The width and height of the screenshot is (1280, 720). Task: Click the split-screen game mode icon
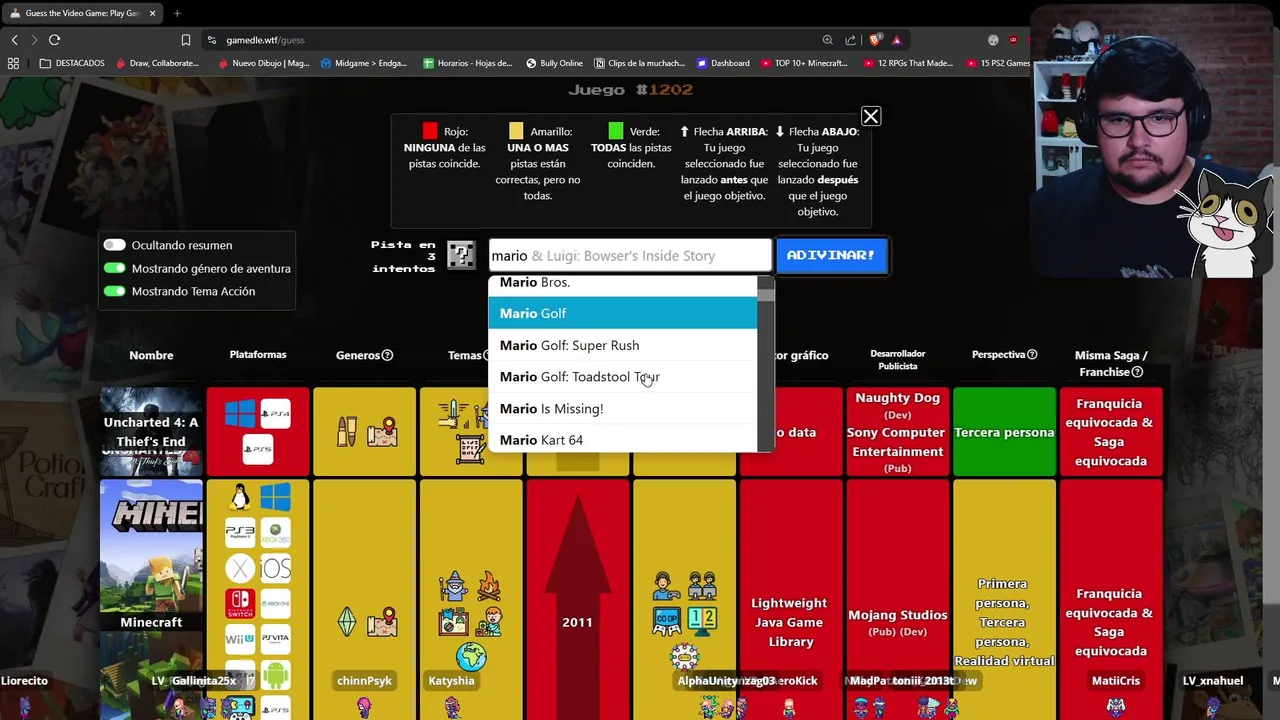pos(702,621)
